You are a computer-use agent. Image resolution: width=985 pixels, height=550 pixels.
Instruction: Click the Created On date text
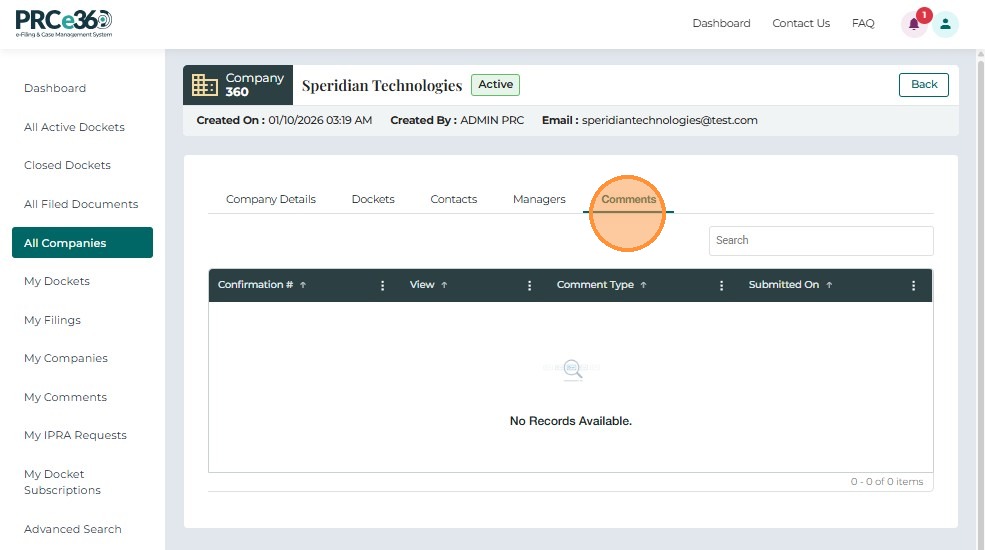point(284,120)
